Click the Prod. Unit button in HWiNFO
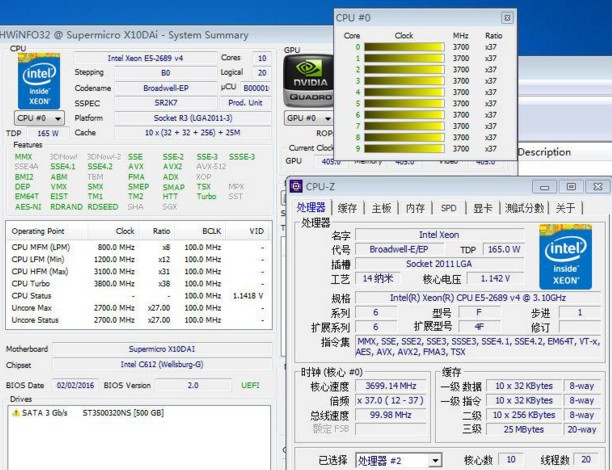Screen dimensions: 612x470 pyautogui.click(x=245, y=103)
